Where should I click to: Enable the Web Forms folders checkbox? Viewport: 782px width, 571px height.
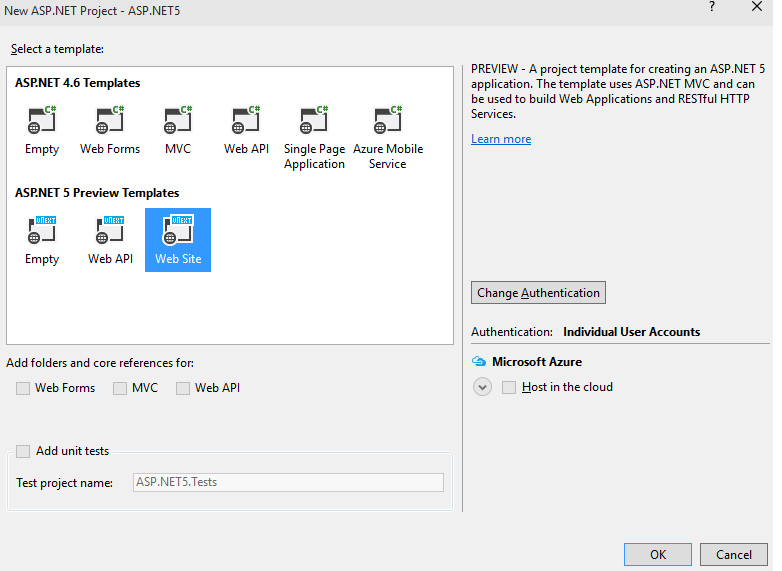click(x=23, y=388)
